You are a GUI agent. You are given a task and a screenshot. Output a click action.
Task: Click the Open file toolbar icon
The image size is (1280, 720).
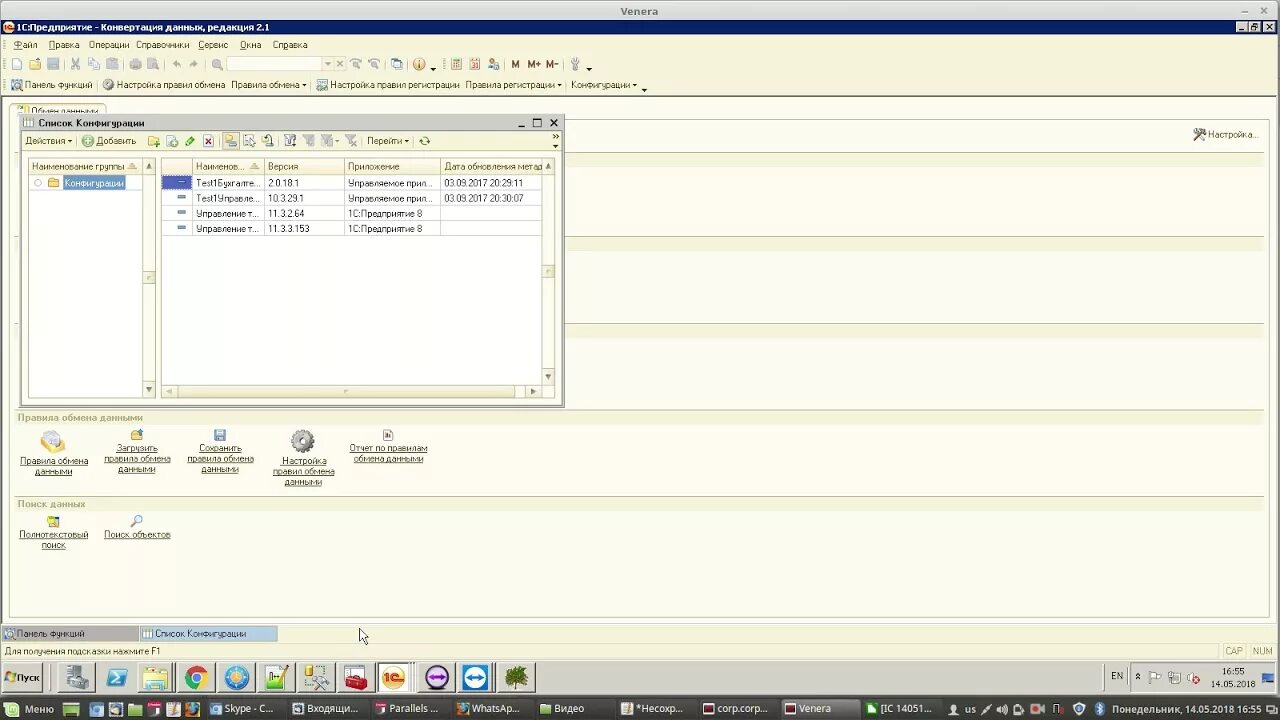[34, 64]
